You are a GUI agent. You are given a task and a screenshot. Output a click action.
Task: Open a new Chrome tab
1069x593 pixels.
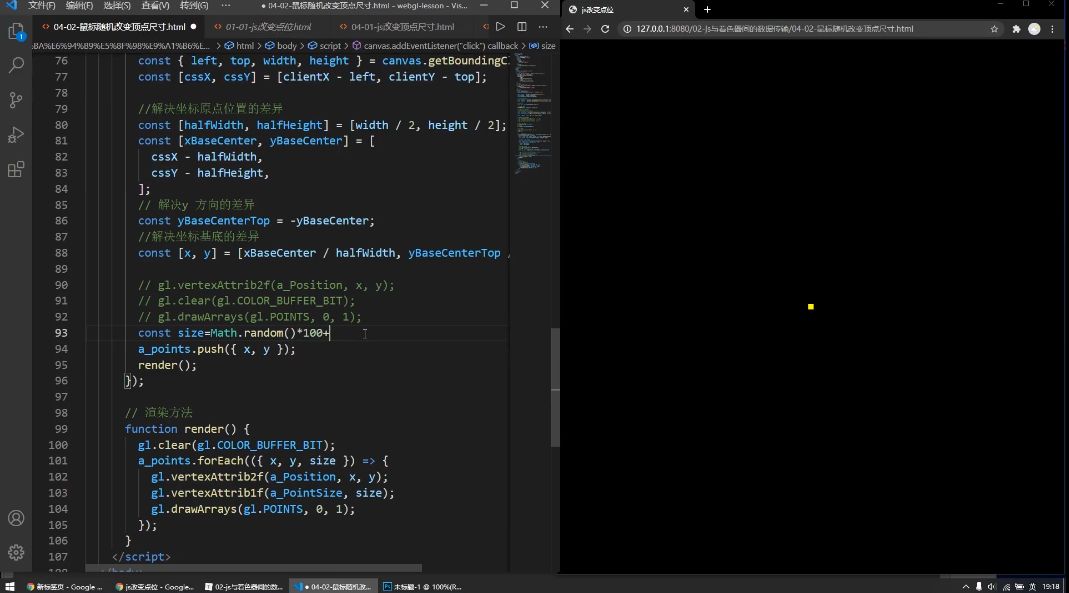point(707,9)
